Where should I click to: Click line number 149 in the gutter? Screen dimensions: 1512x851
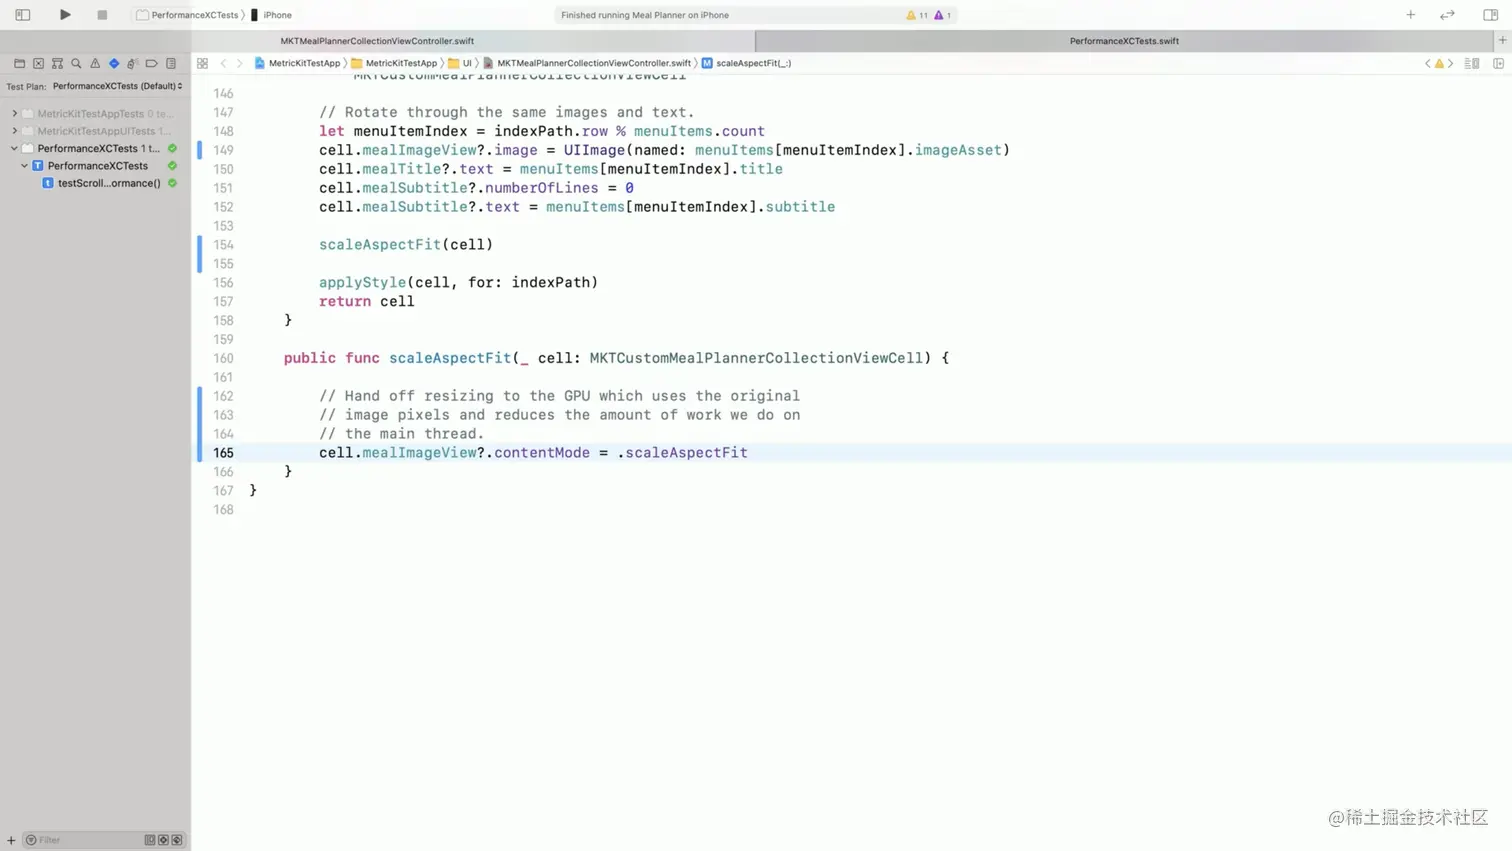[223, 150]
